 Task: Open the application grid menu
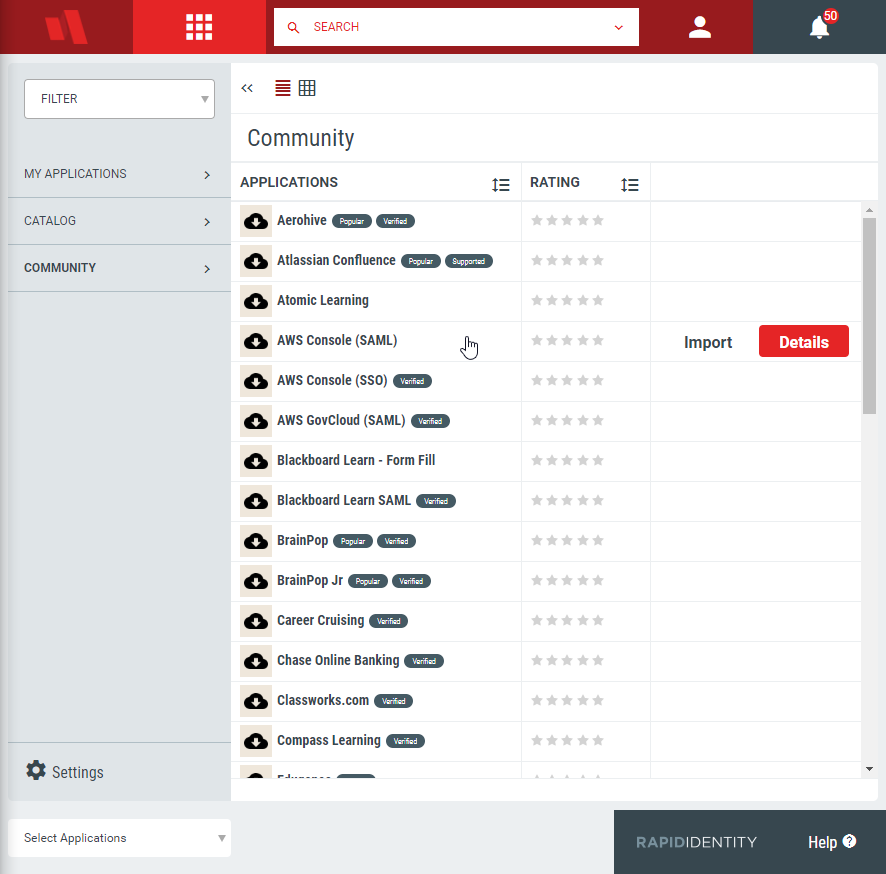pos(199,27)
